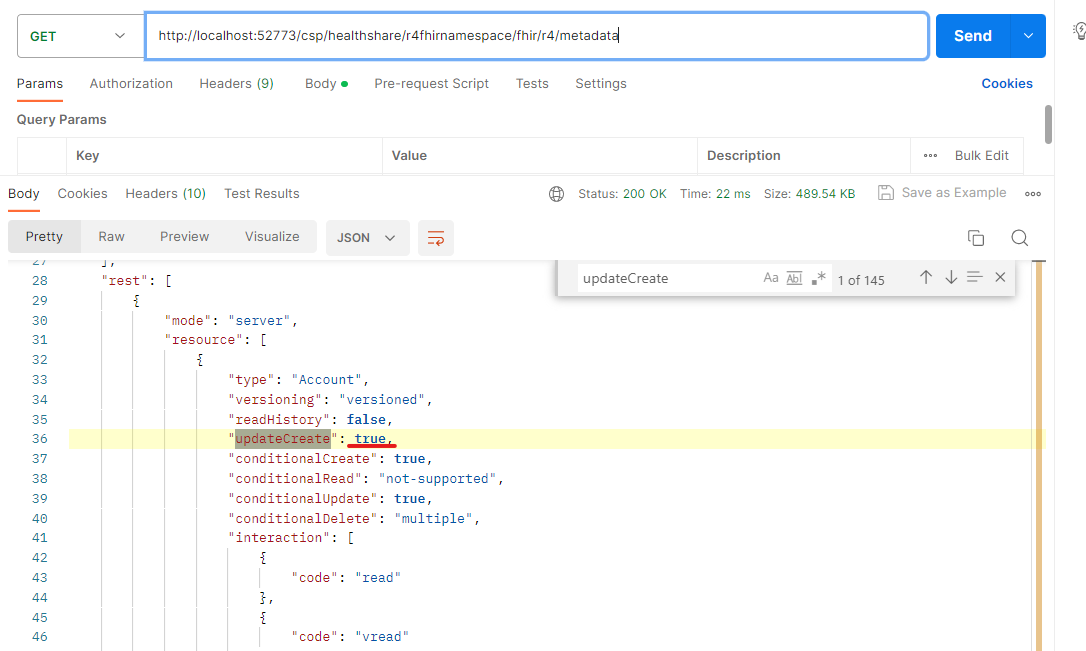Go to previous match arrow

[926, 278]
